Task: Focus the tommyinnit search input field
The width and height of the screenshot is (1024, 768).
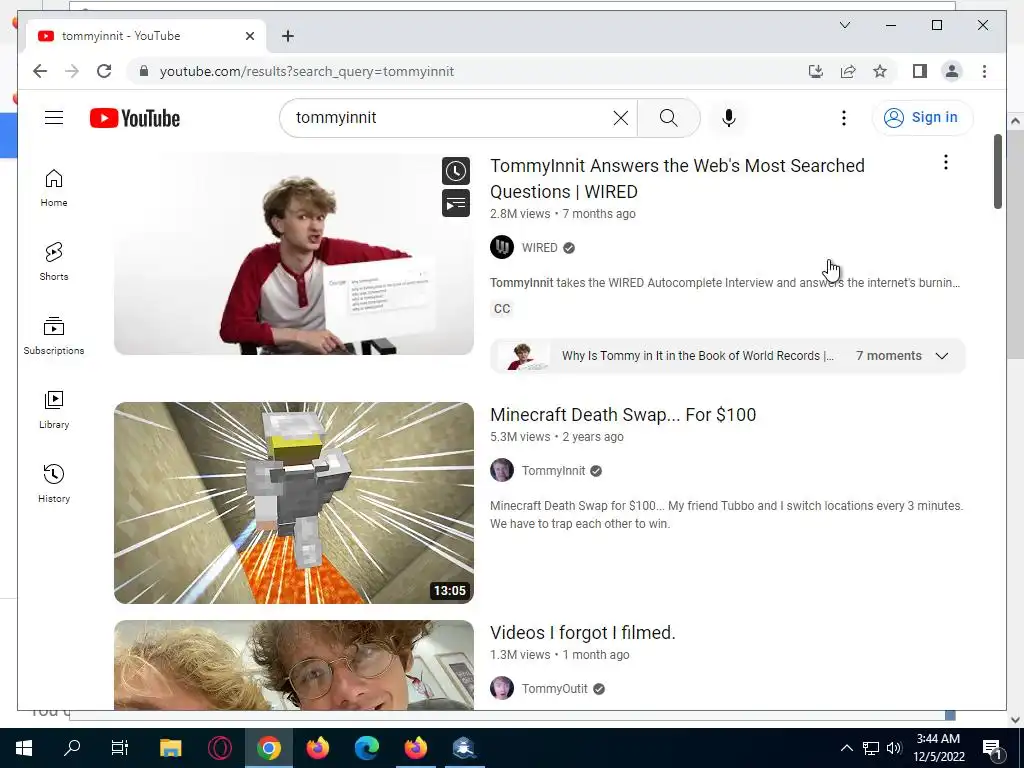Action: pos(451,118)
